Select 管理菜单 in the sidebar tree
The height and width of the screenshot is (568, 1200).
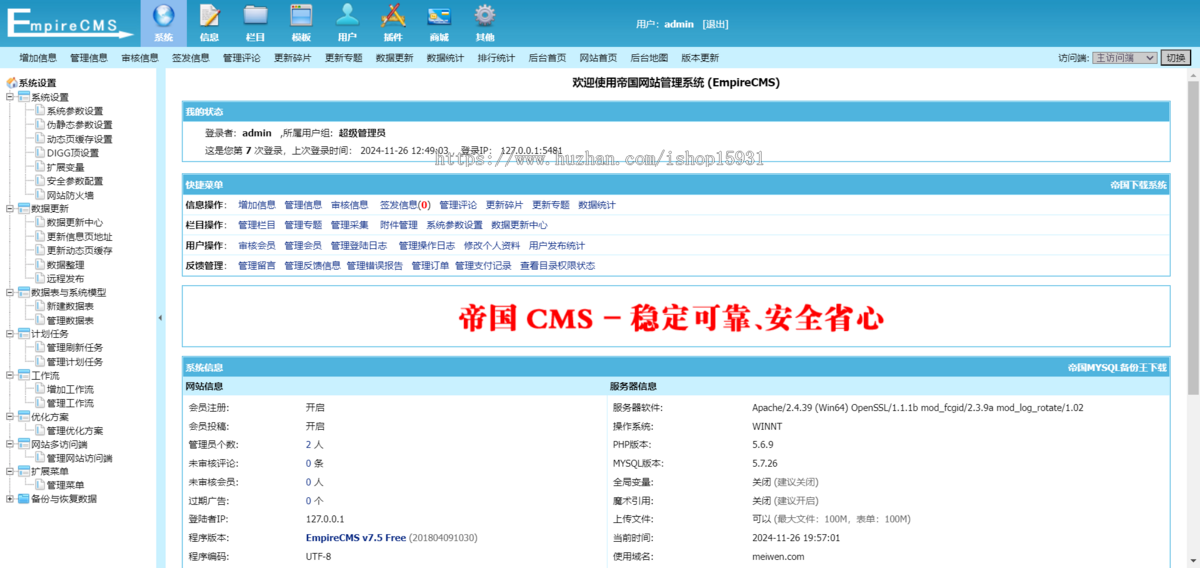66,485
